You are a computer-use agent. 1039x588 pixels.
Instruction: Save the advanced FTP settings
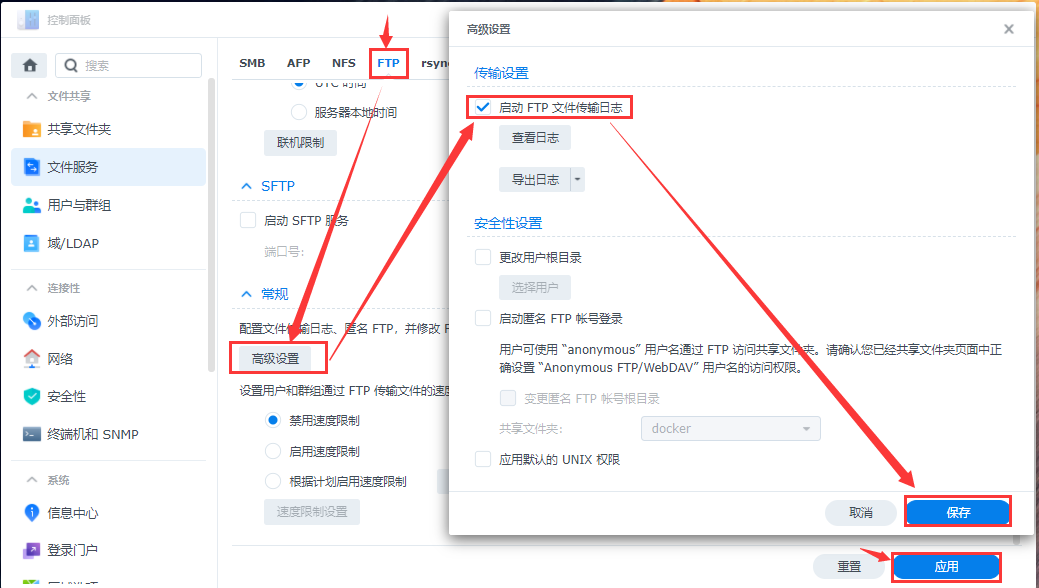957,511
